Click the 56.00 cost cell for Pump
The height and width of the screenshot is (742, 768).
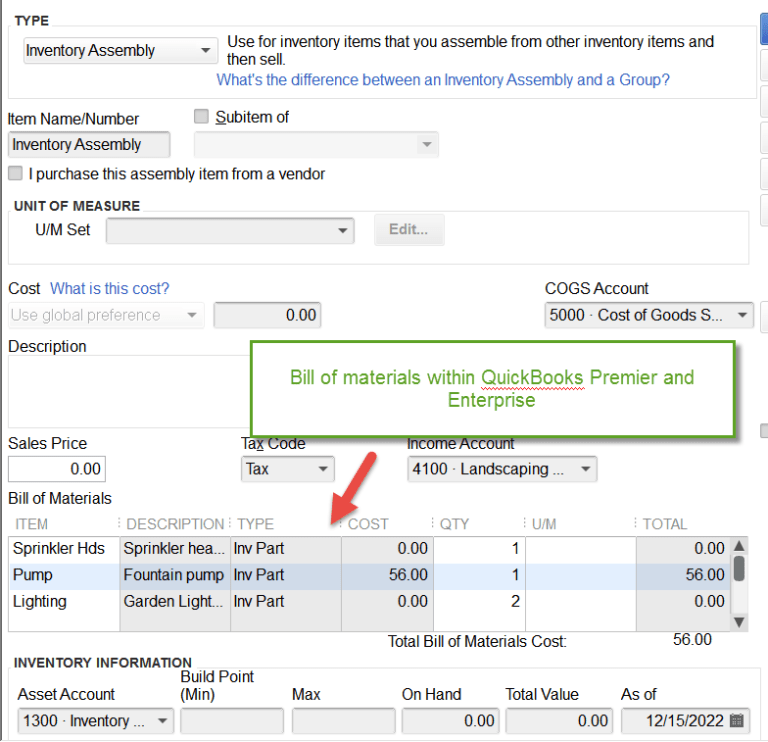tap(387, 574)
